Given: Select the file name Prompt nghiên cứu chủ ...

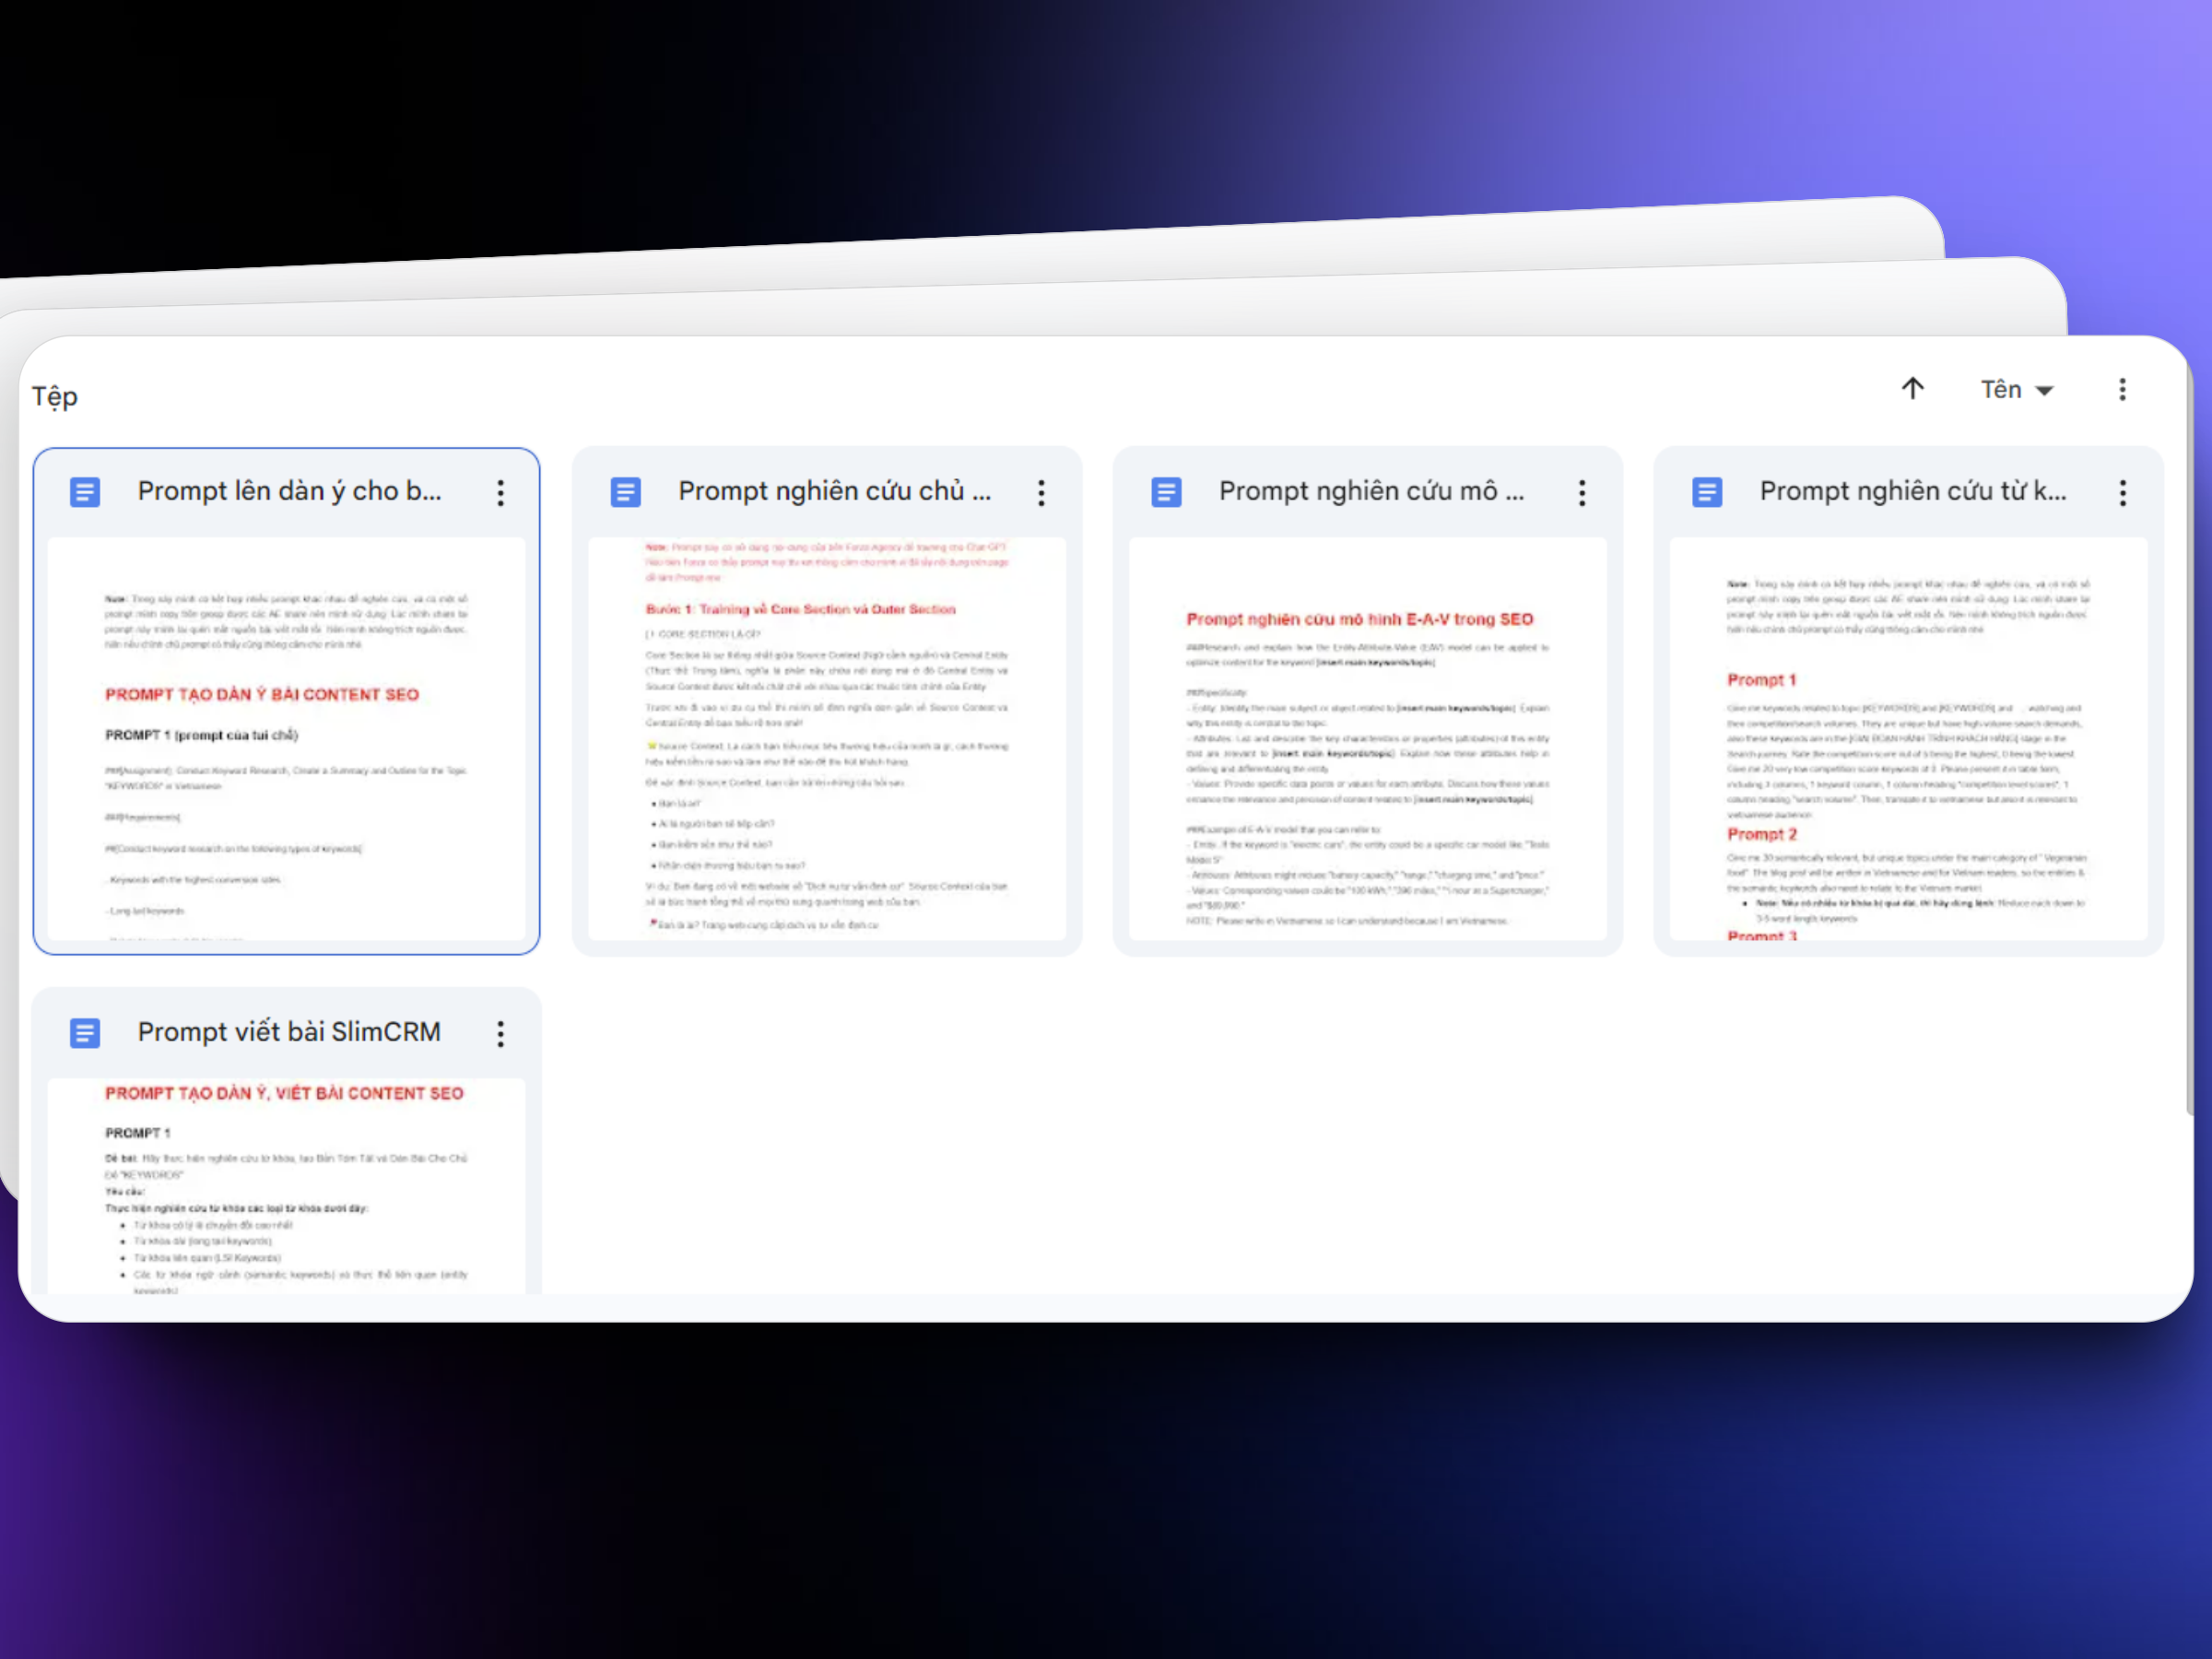Looking at the screenshot, I should 834,491.
